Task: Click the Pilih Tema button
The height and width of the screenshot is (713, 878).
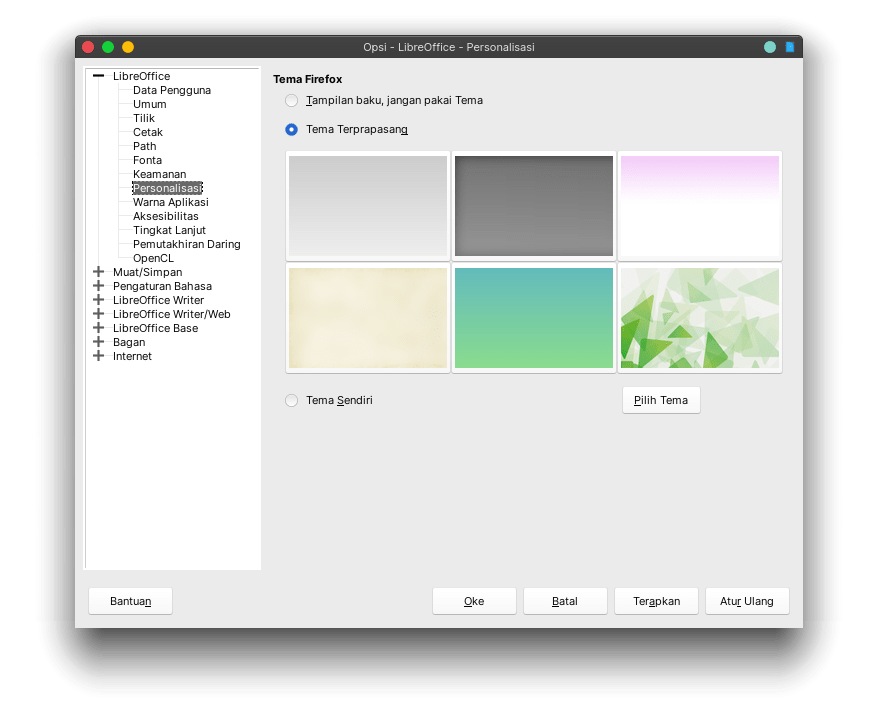Action: click(661, 400)
